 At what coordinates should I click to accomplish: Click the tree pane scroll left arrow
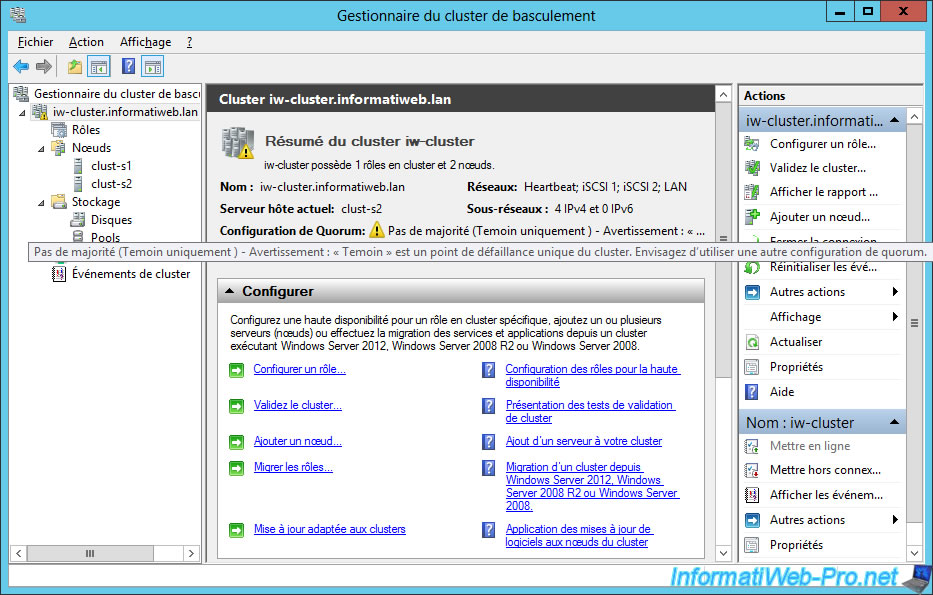pos(18,553)
